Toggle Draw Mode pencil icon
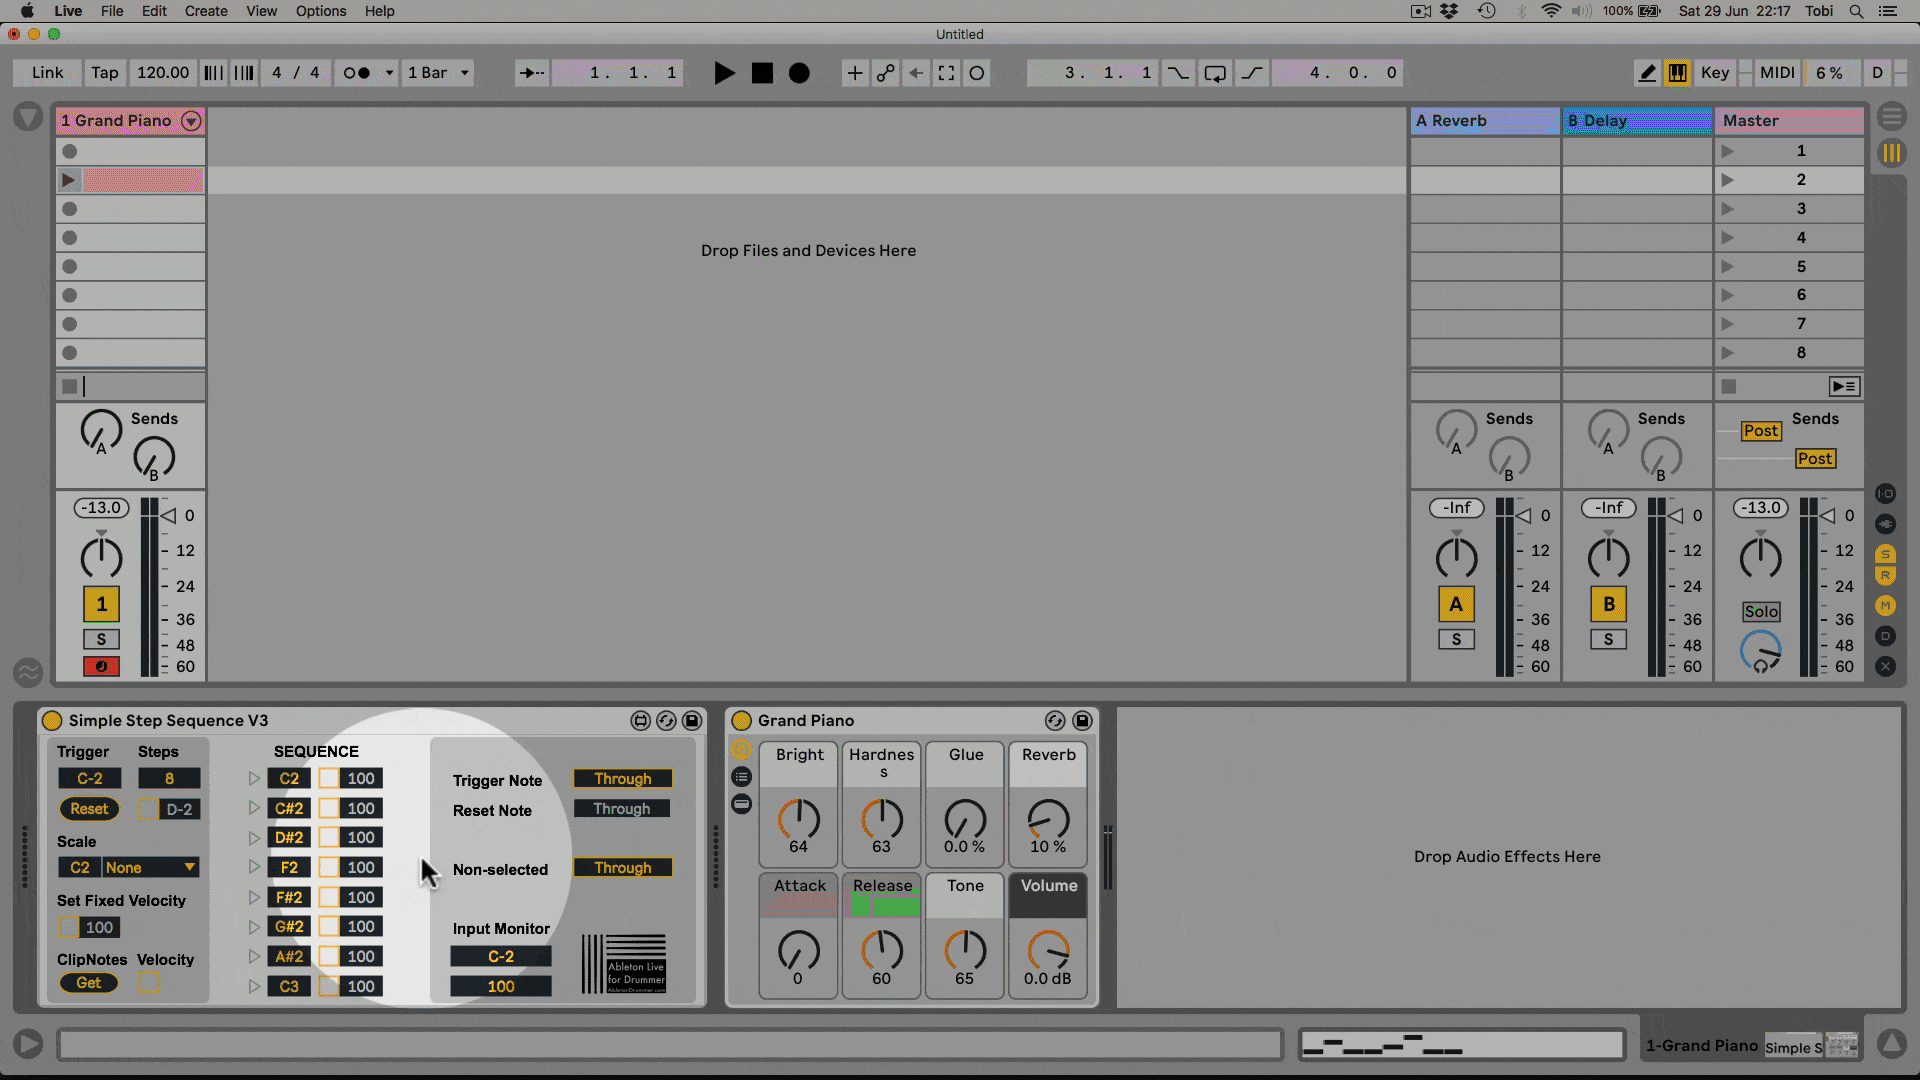 point(1647,73)
